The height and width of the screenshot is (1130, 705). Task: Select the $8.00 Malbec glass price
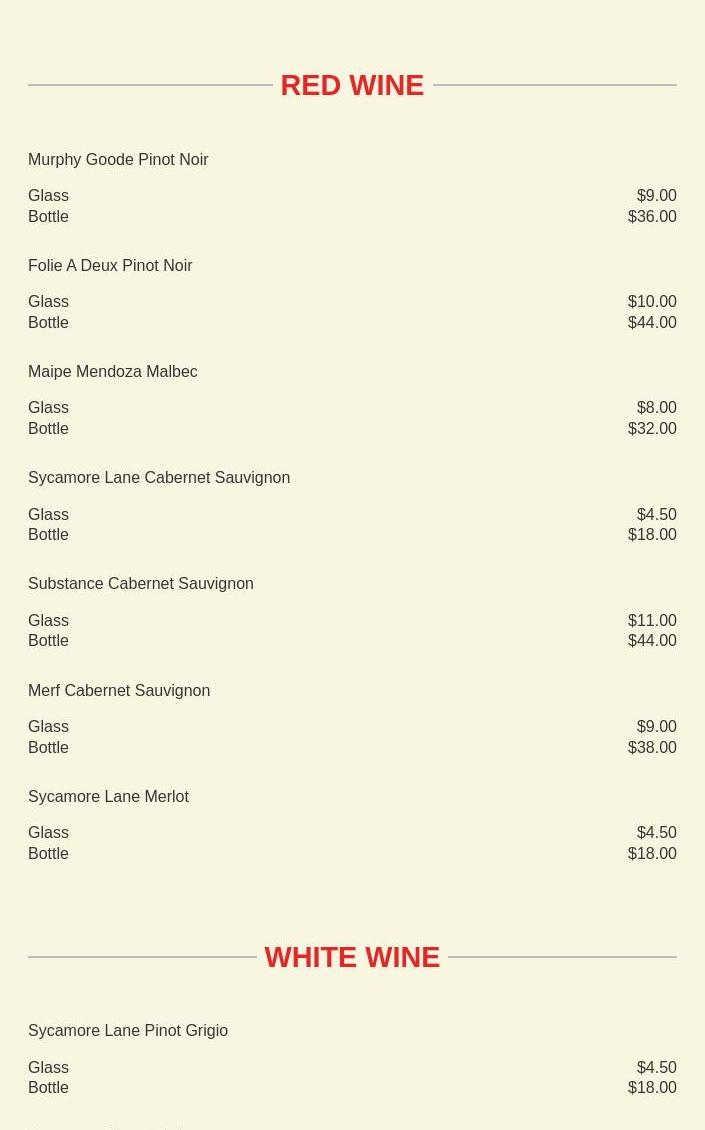click(656, 408)
